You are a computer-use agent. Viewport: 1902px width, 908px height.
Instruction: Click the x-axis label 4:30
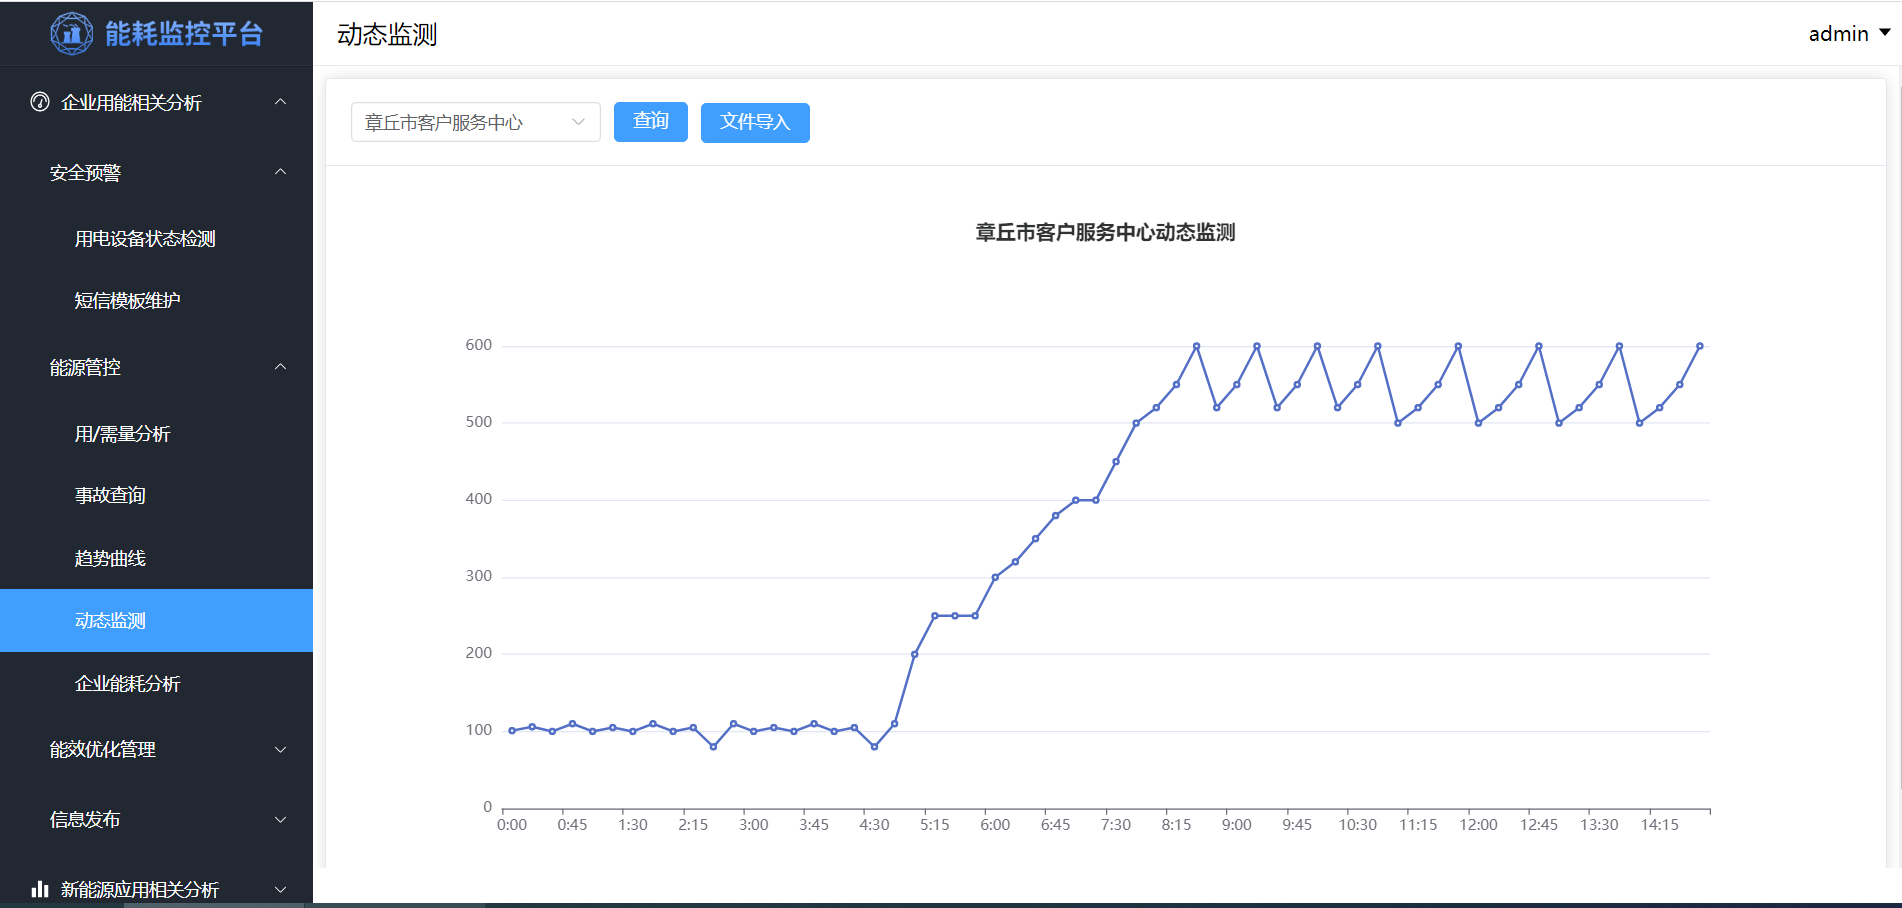point(874,825)
